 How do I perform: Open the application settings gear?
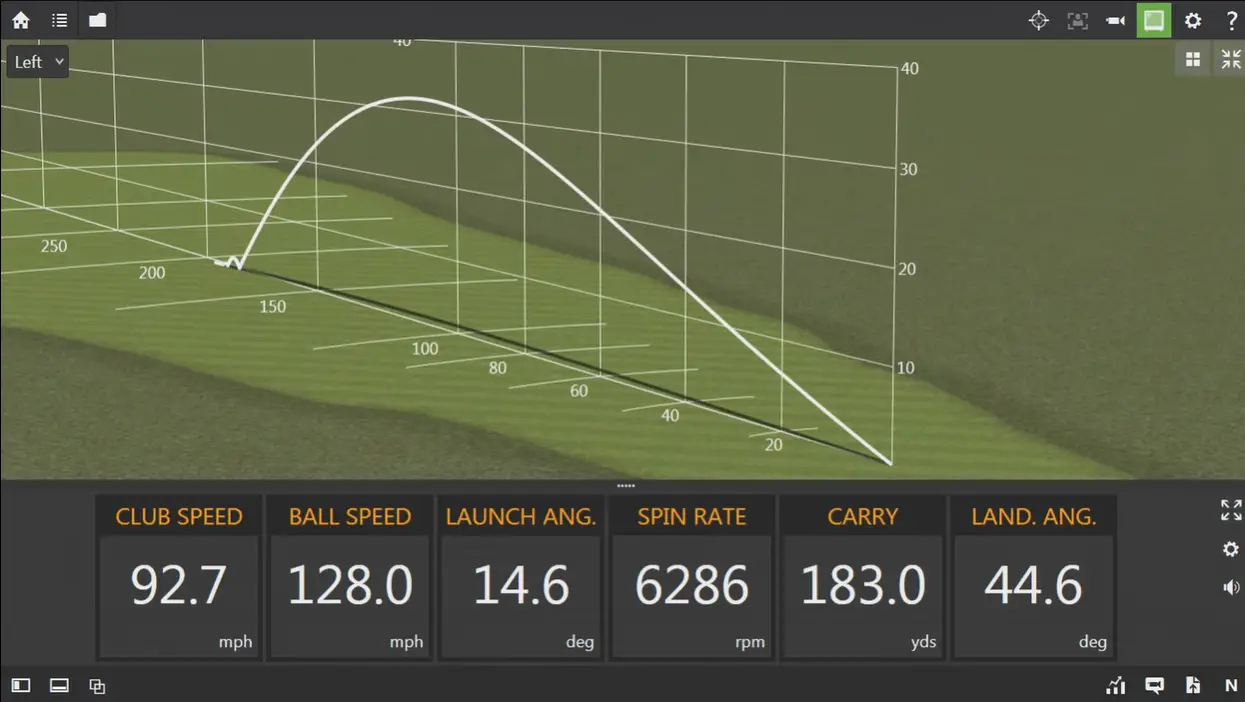(1192, 20)
